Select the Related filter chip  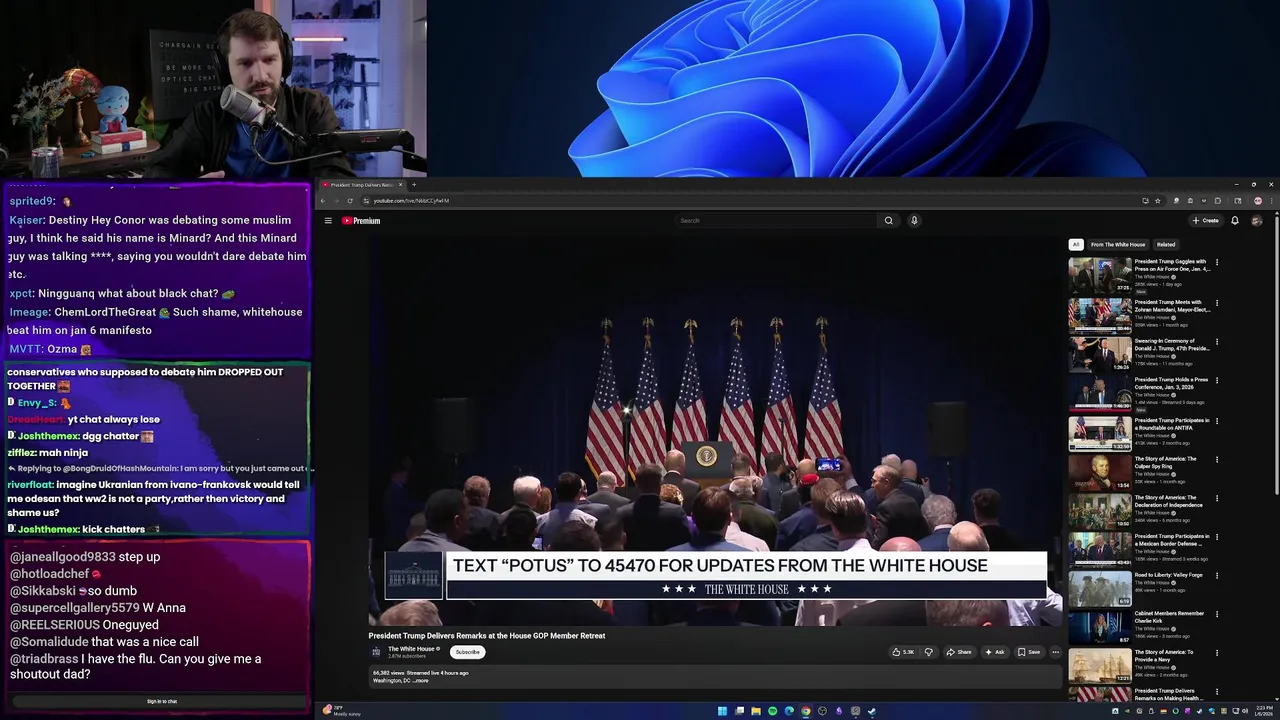1166,245
